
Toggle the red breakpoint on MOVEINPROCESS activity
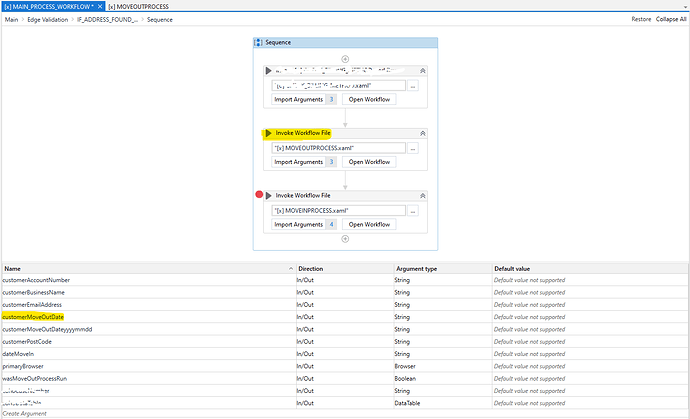coord(259,195)
